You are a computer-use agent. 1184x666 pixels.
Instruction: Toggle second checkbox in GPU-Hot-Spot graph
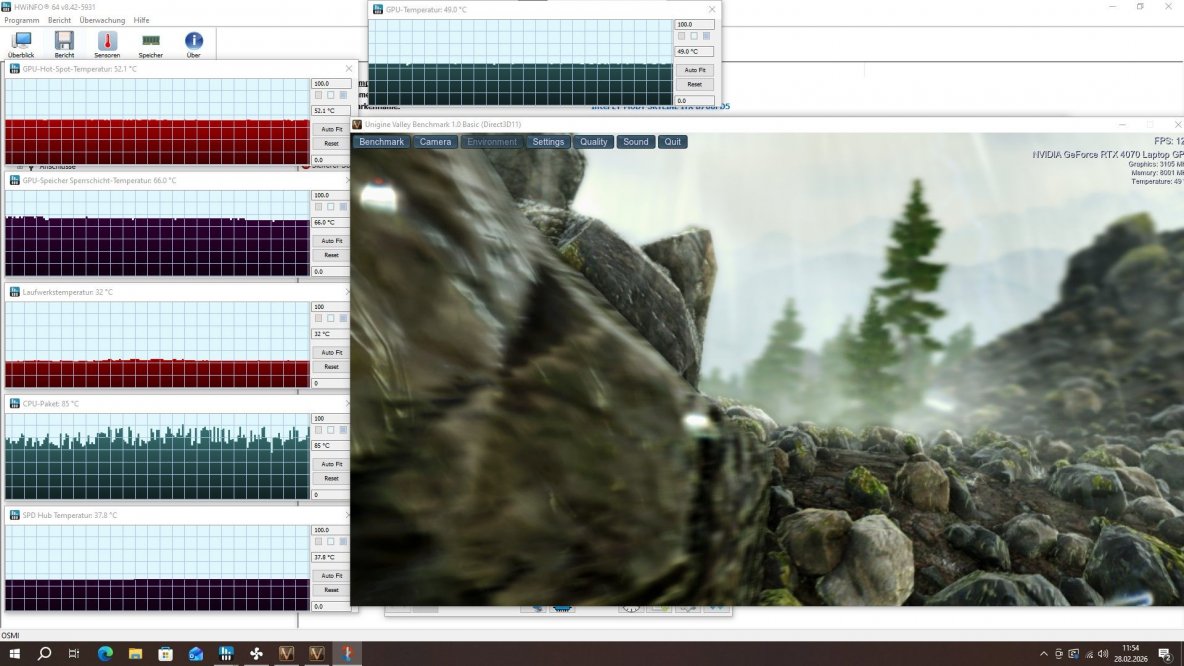(x=331, y=96)
